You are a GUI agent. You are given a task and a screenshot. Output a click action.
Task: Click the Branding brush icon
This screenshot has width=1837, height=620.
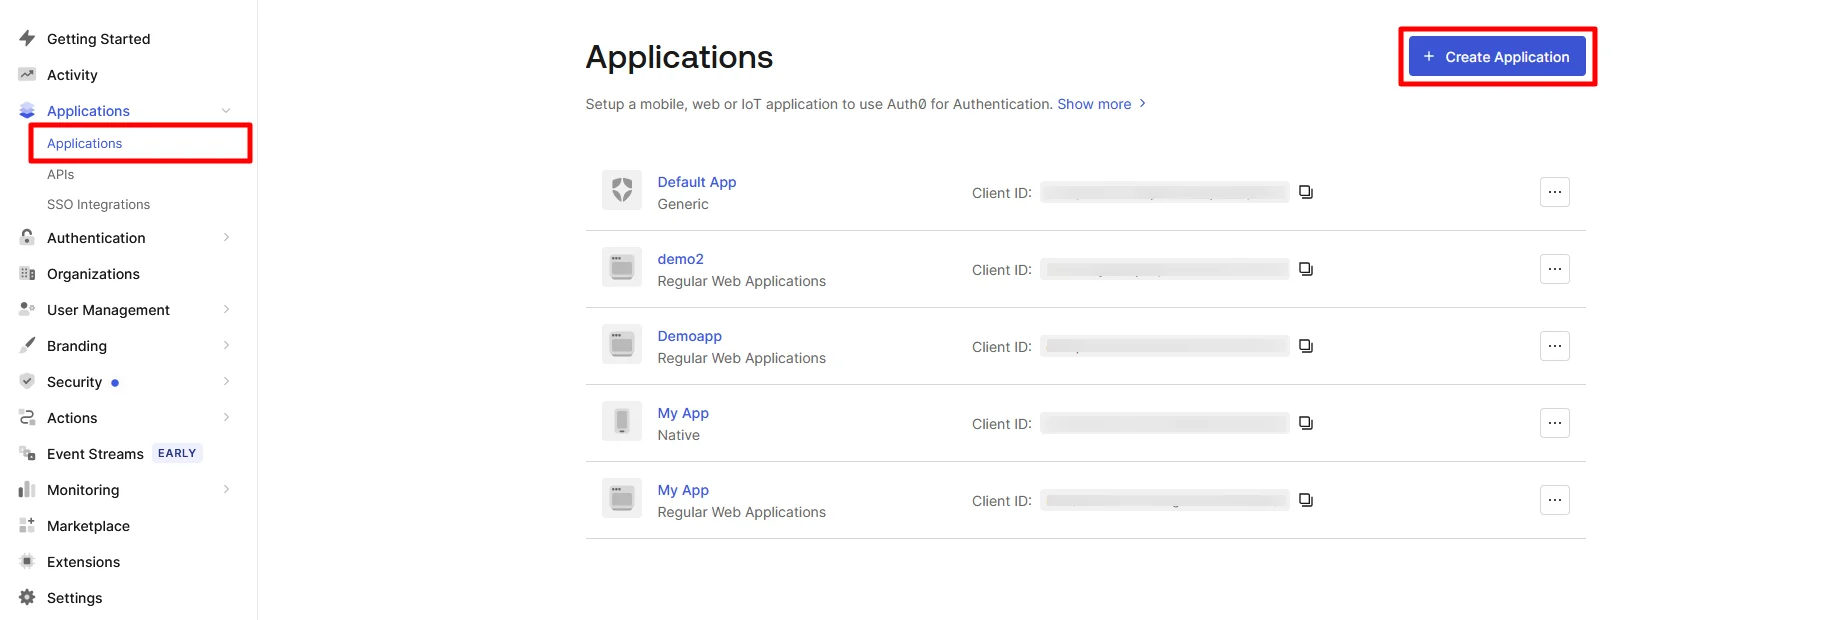pyautogui.click(x=27, y=345)
